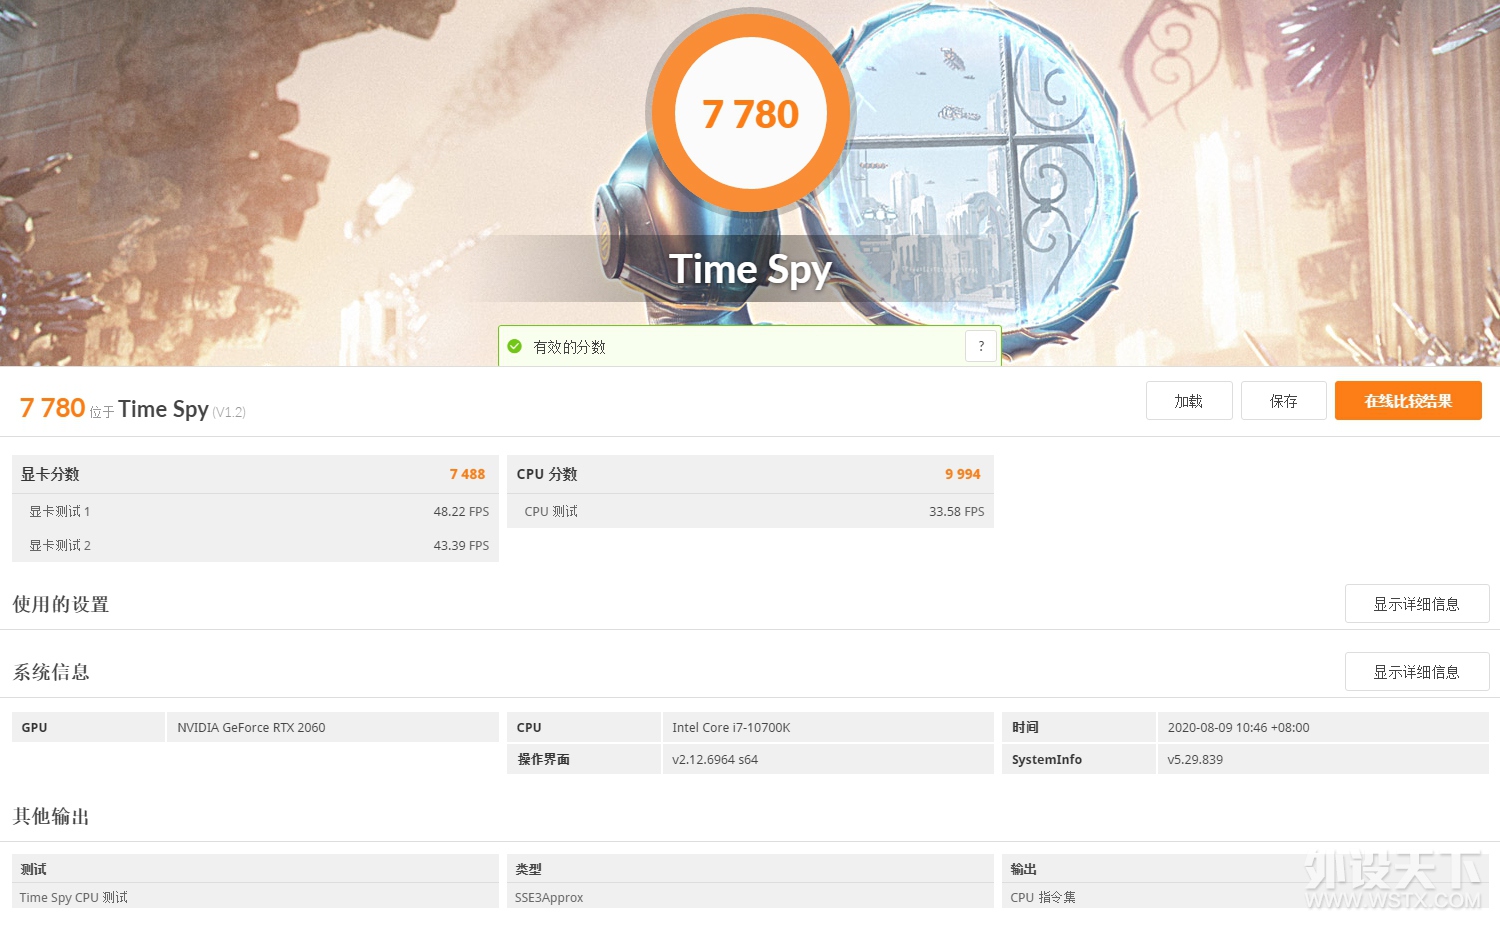Select the 操作界面 label cell
The height and width of the screenshot is (928, 1500).
pos(584,759)
